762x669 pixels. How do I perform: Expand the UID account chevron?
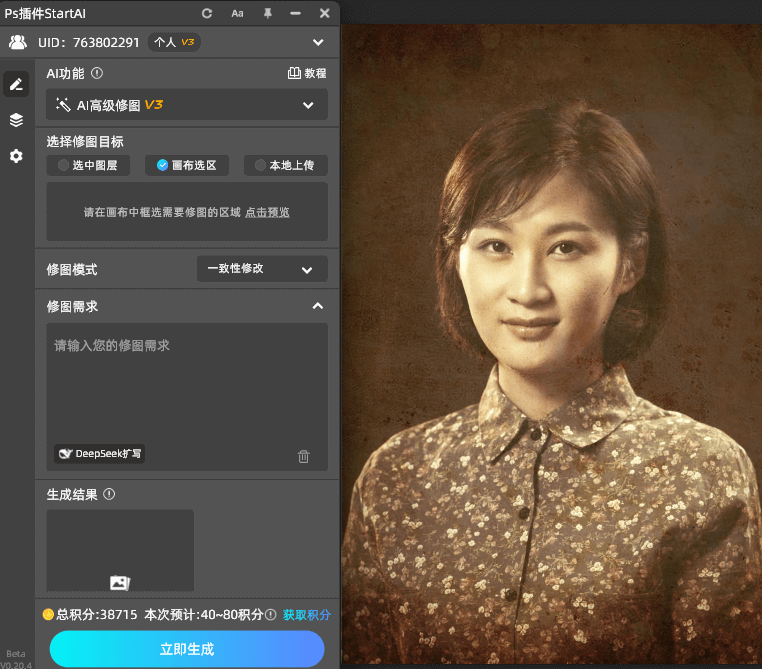318,42
